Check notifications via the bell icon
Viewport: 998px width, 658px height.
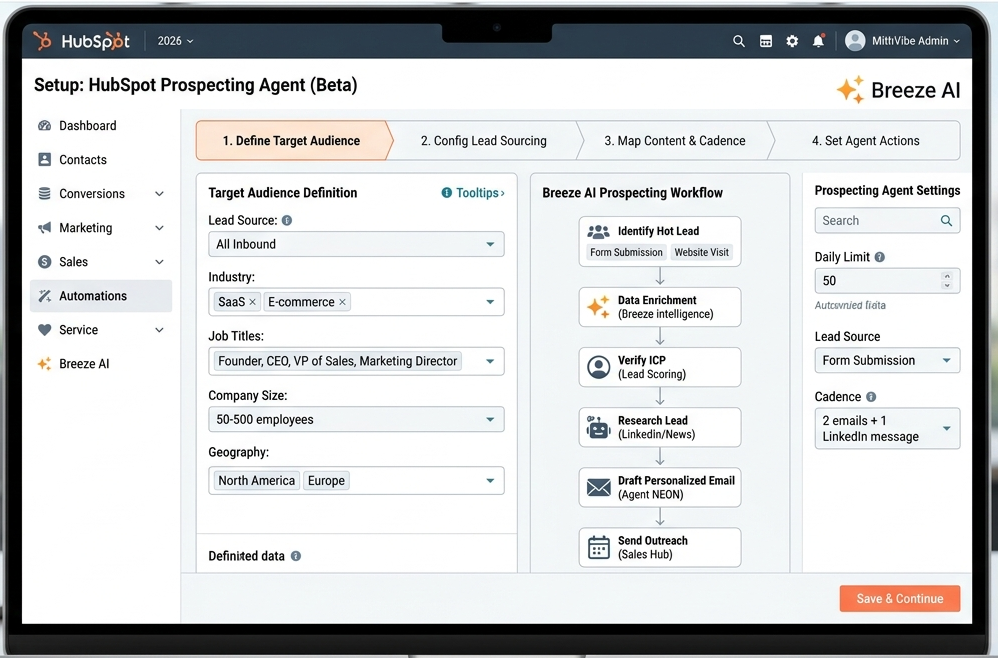click(x=818, y=41)
